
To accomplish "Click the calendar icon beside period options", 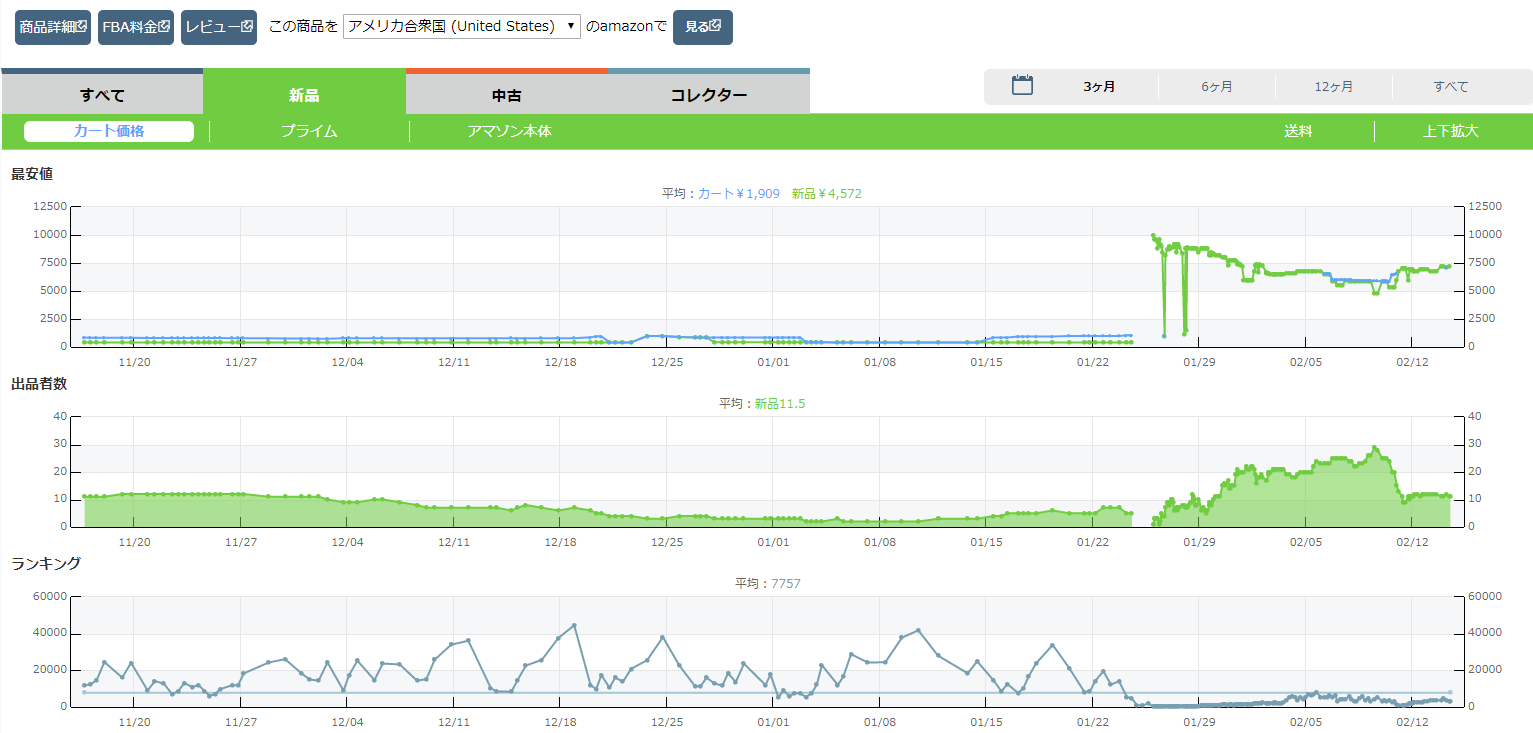I will click(x=1022, y=86).
